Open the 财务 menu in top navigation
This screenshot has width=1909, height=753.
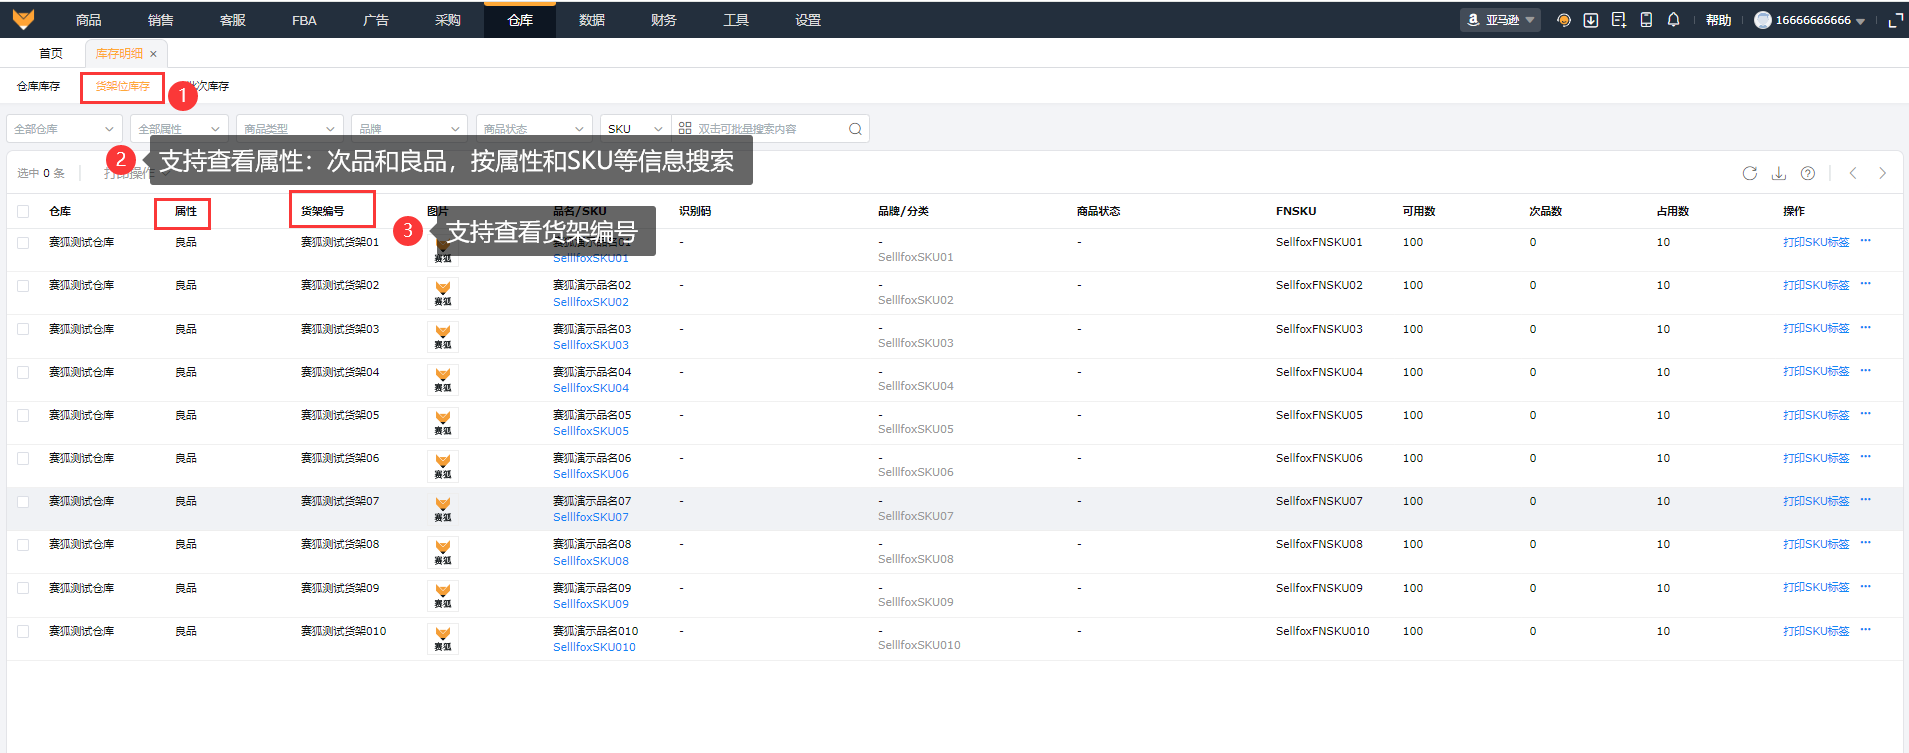[x=664, y=20]
